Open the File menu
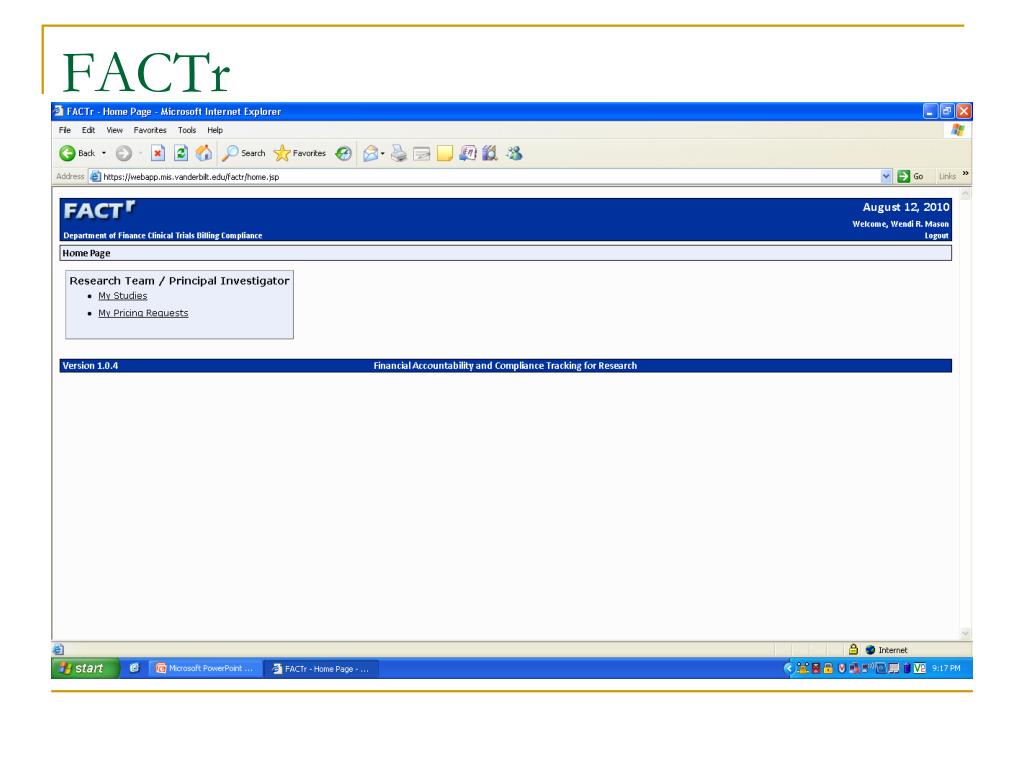 pos(65,130)
